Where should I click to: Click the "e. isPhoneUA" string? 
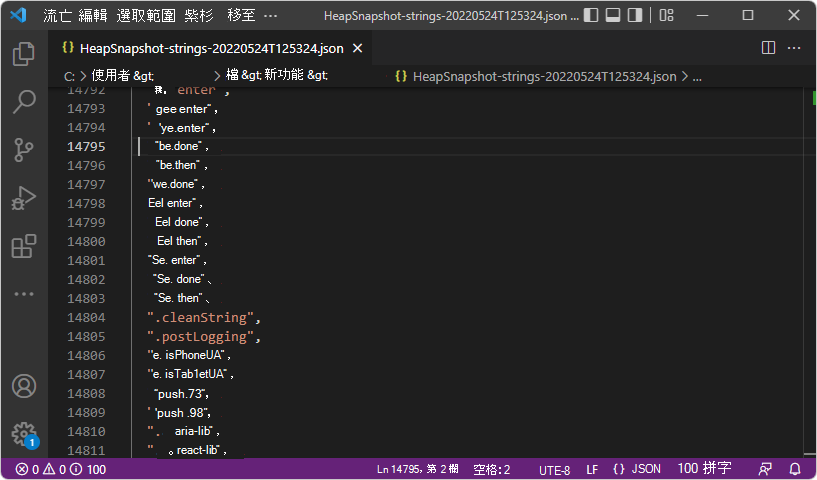click(187, 355)
